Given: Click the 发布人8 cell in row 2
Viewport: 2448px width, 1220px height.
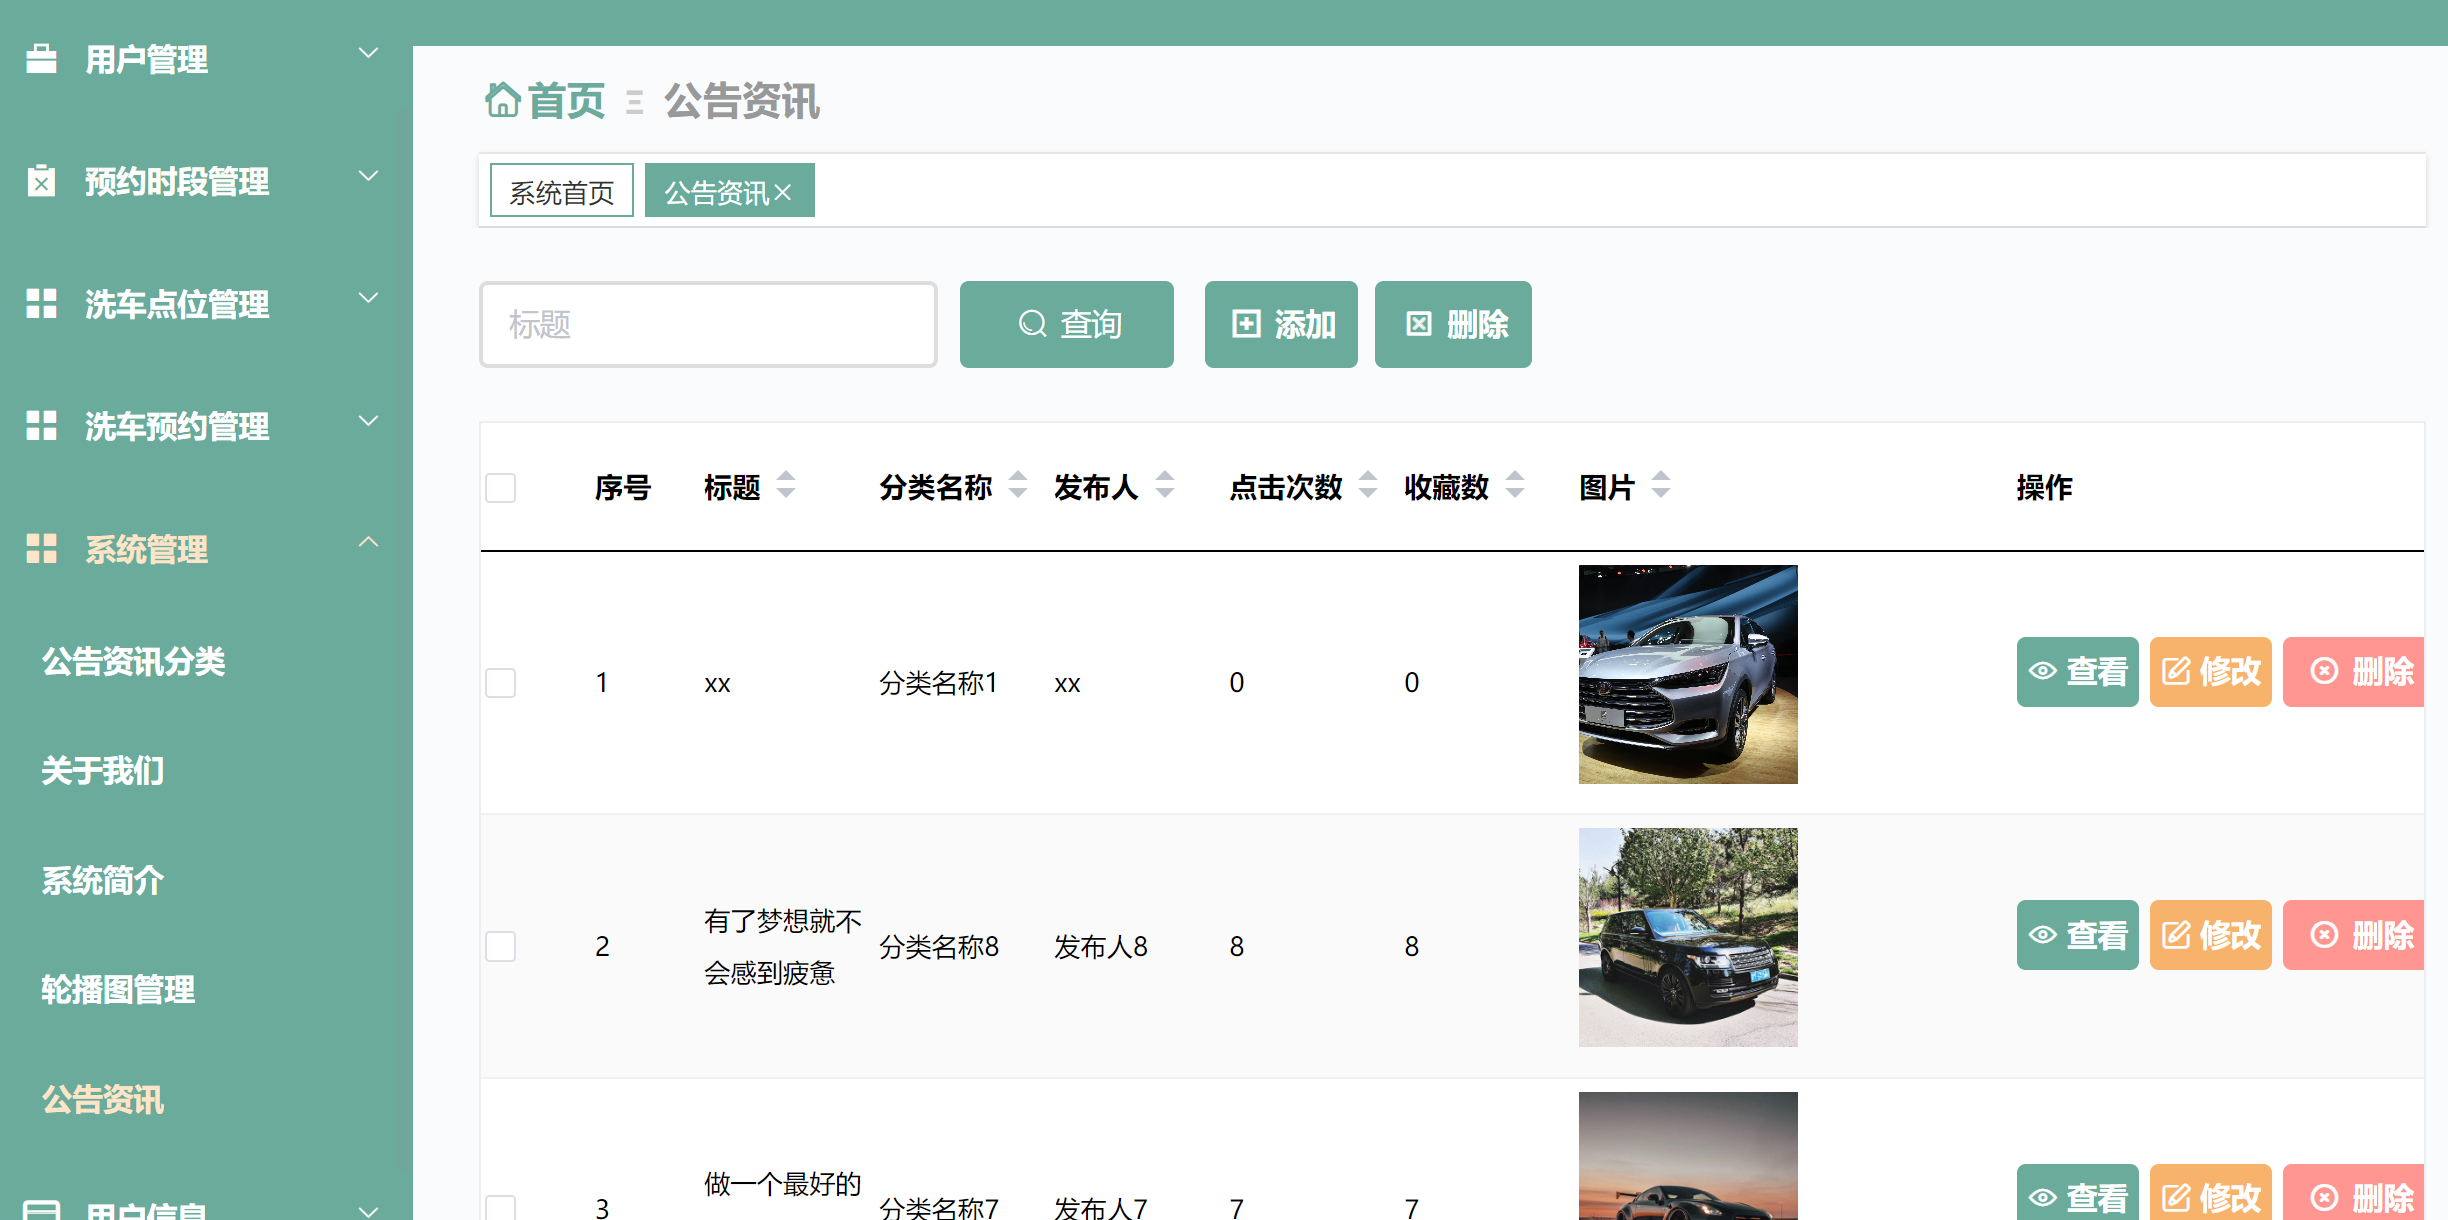Looking at the screenshot, I should (x=1101, y=946).
